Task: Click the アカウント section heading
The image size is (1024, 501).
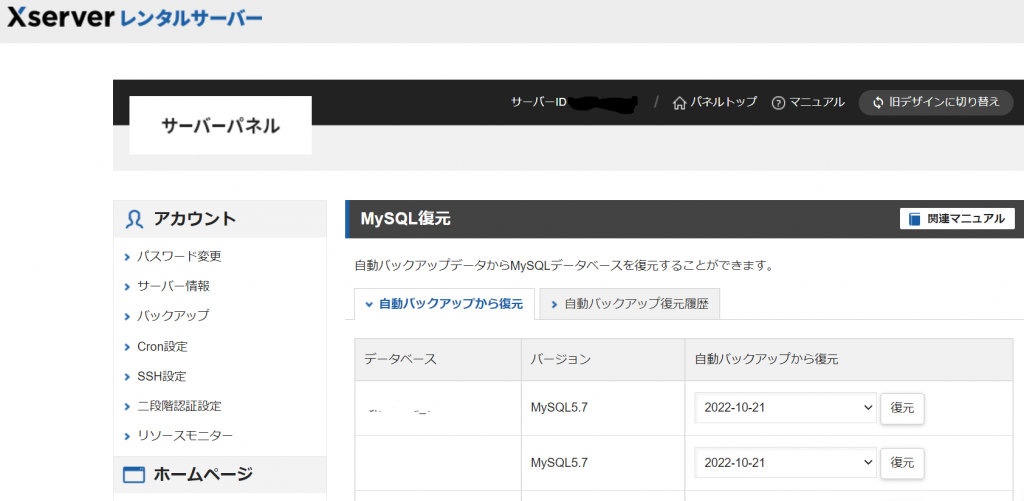Action: [195, 219]
